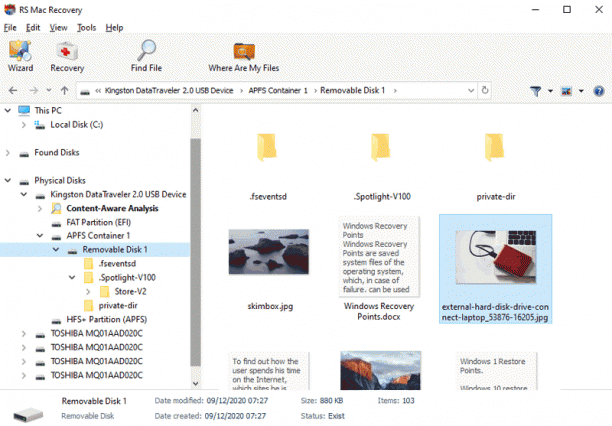Viewport: 612px width, 426px height.
Task: Click the Found Disks drive icon
Action: [x=24, y=153]
